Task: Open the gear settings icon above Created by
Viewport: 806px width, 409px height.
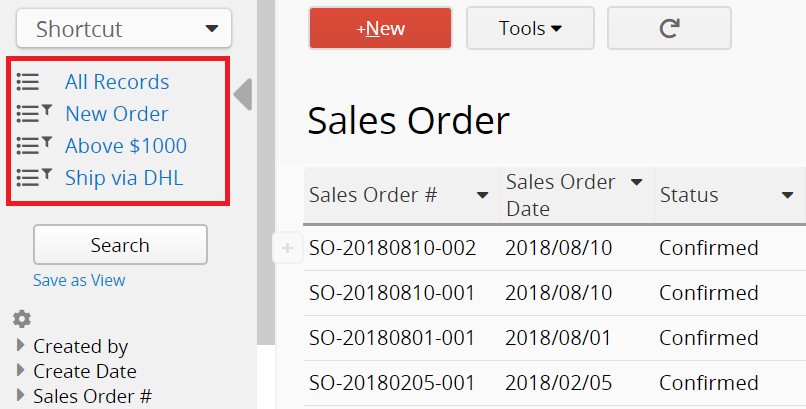Action: coord(22,319)
